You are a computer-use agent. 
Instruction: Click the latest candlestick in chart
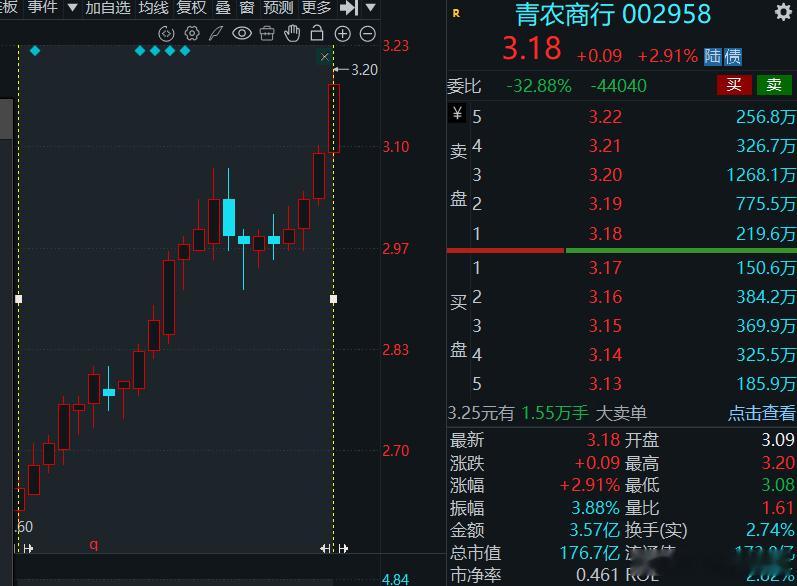(333, 118)
